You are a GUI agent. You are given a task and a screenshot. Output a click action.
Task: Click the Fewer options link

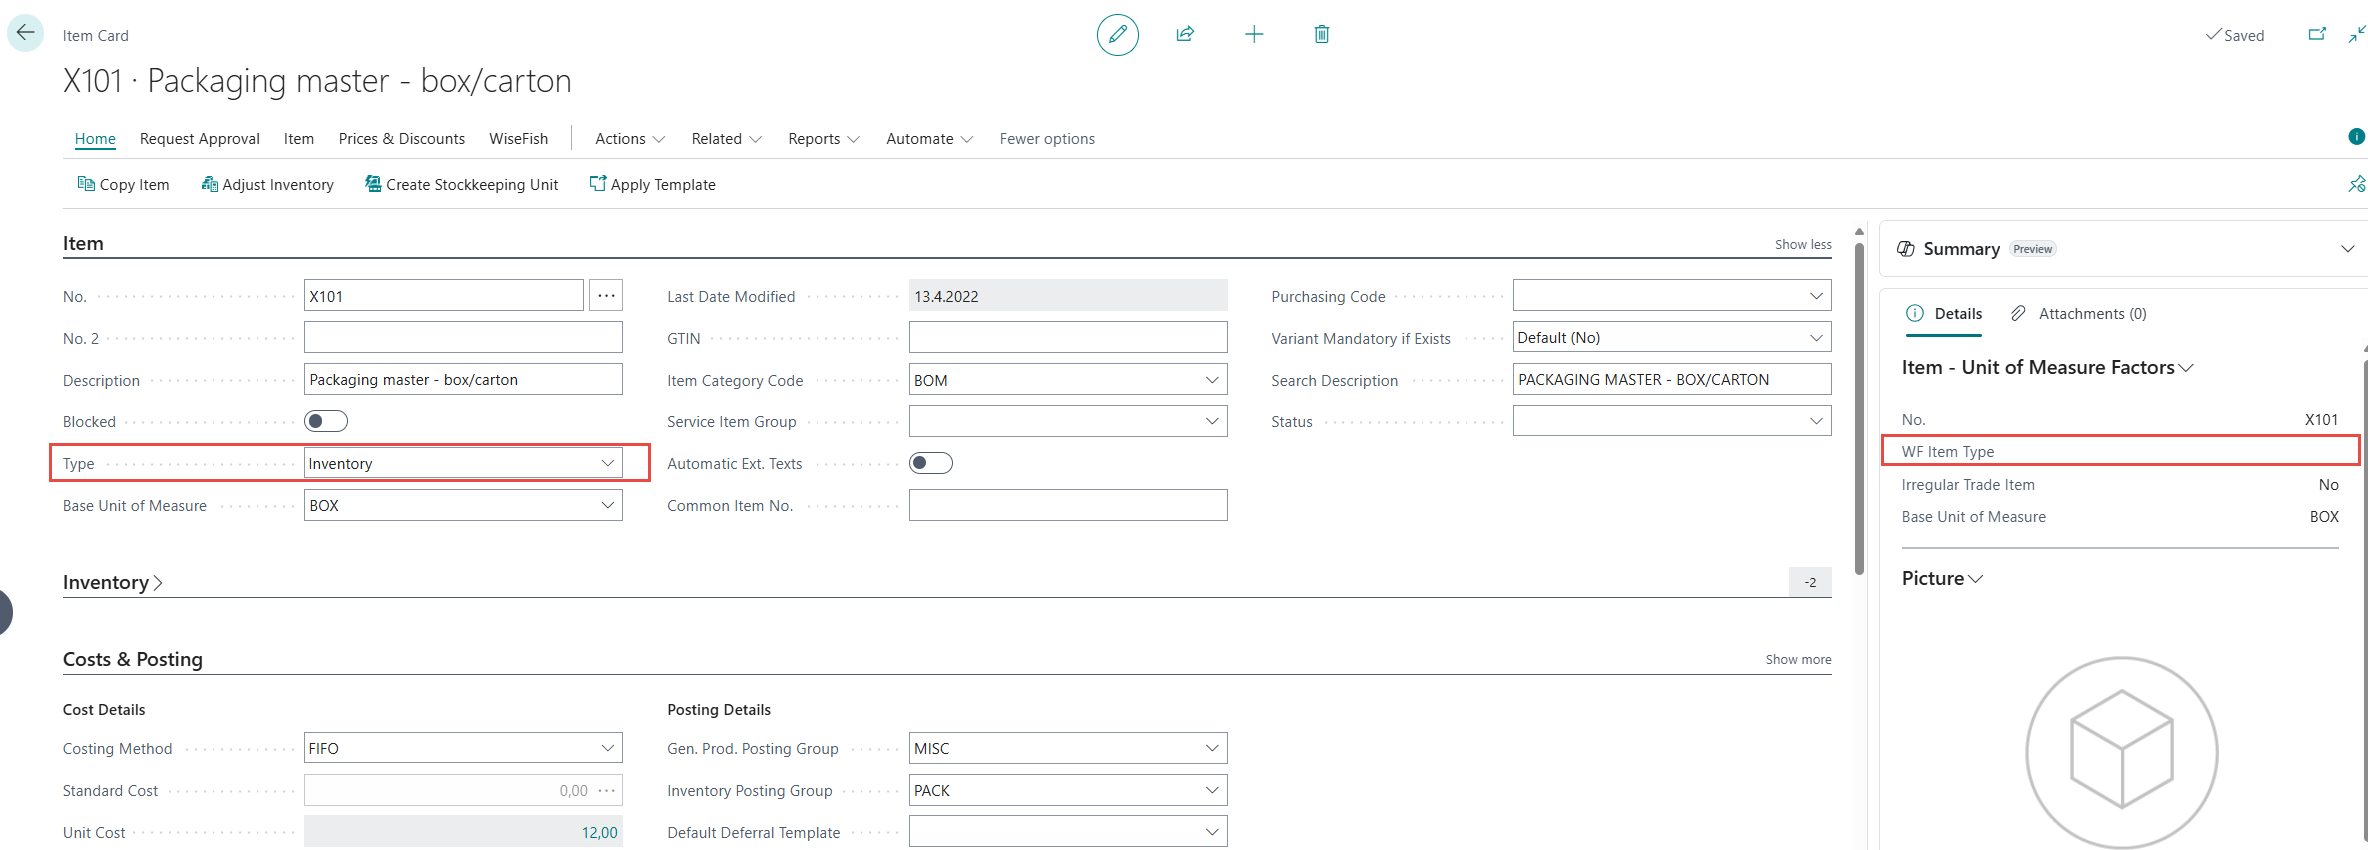[1046, 139]
